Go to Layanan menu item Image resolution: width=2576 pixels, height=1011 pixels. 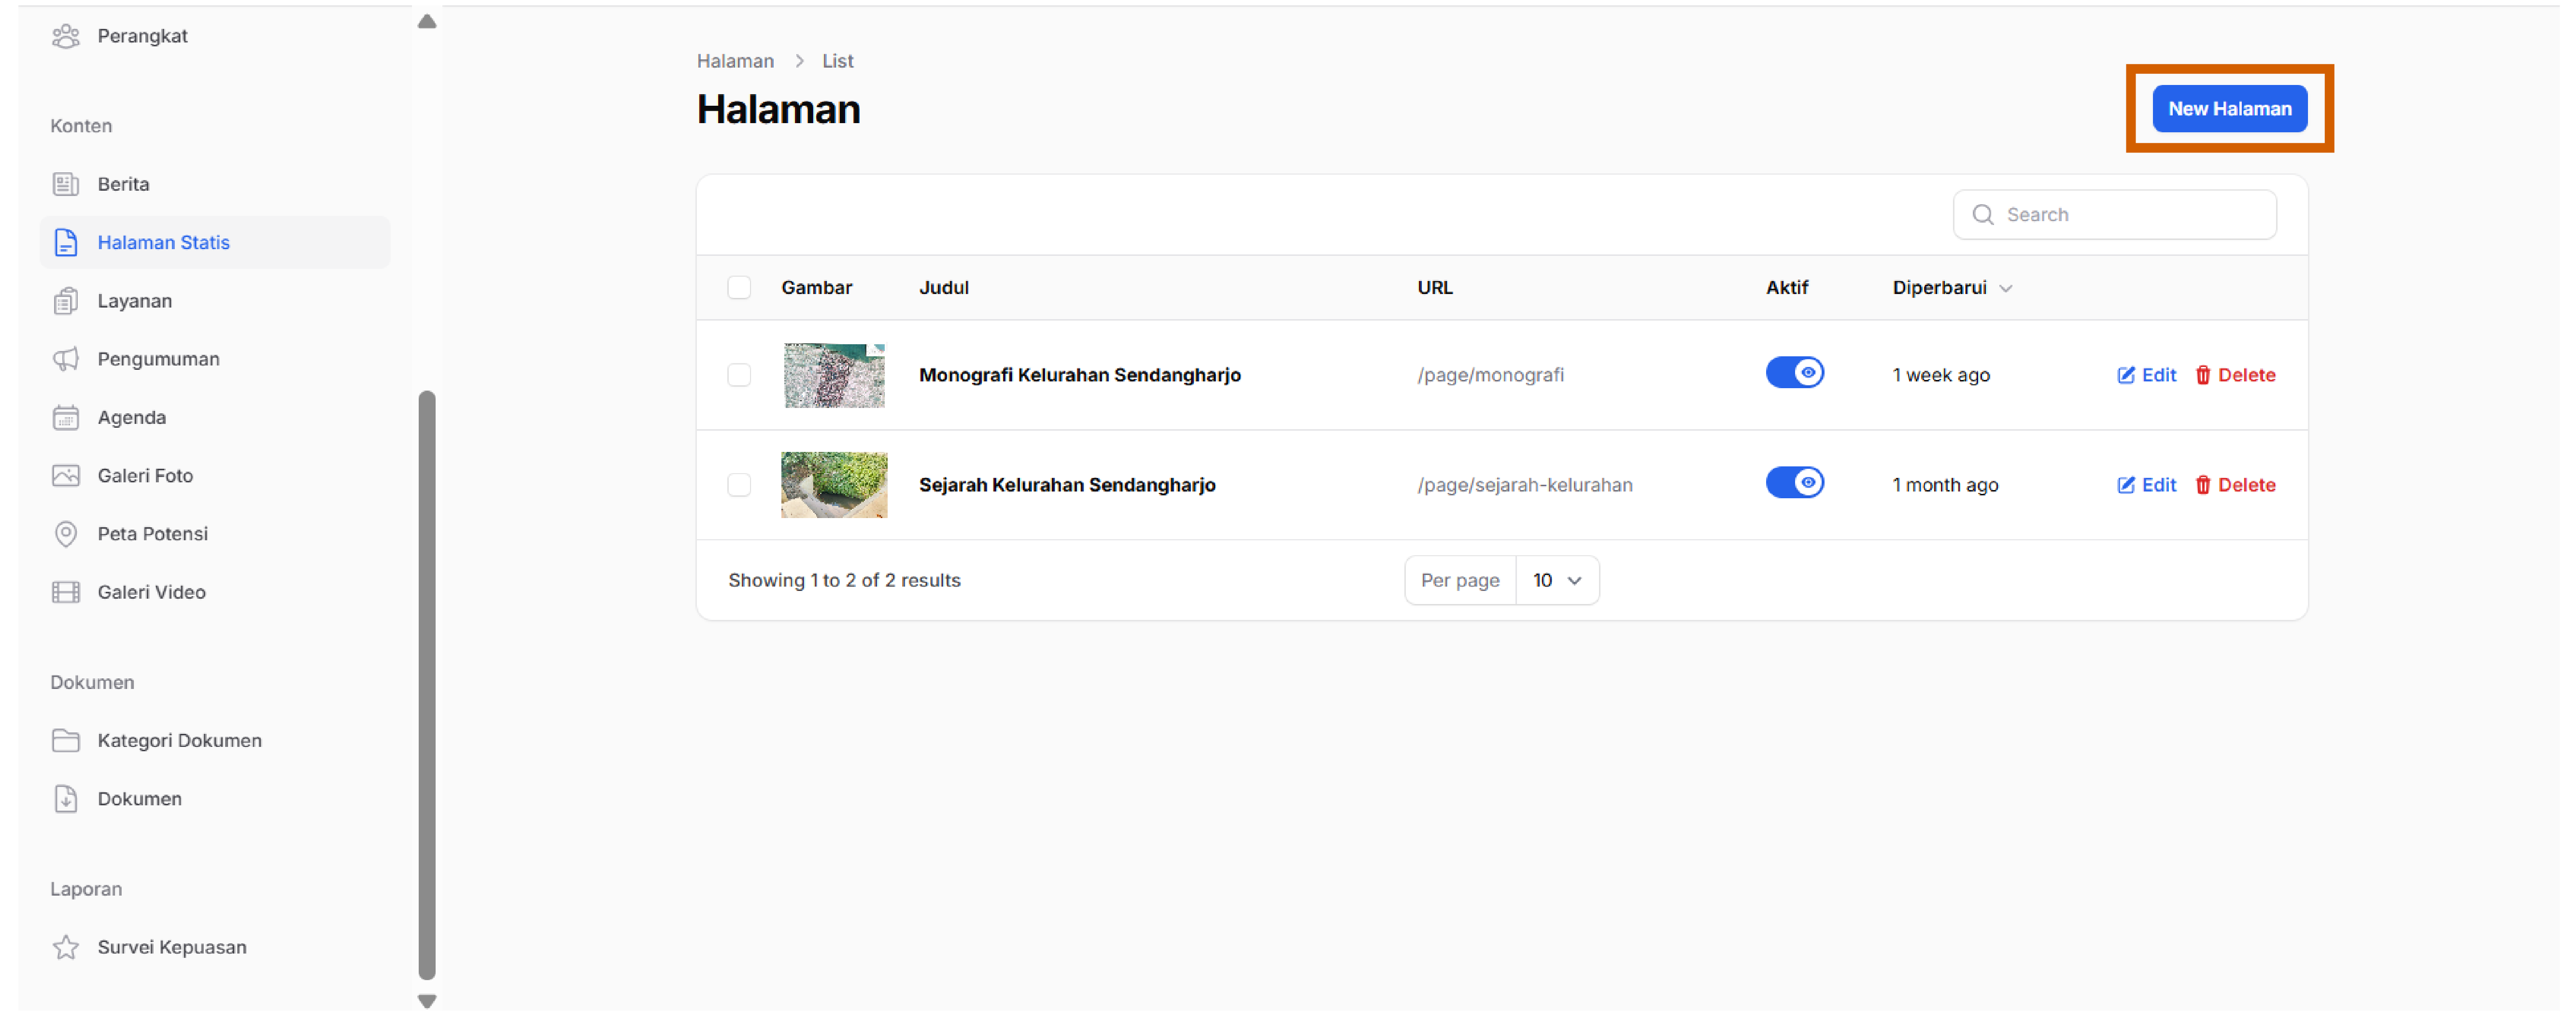coord(215,301)
